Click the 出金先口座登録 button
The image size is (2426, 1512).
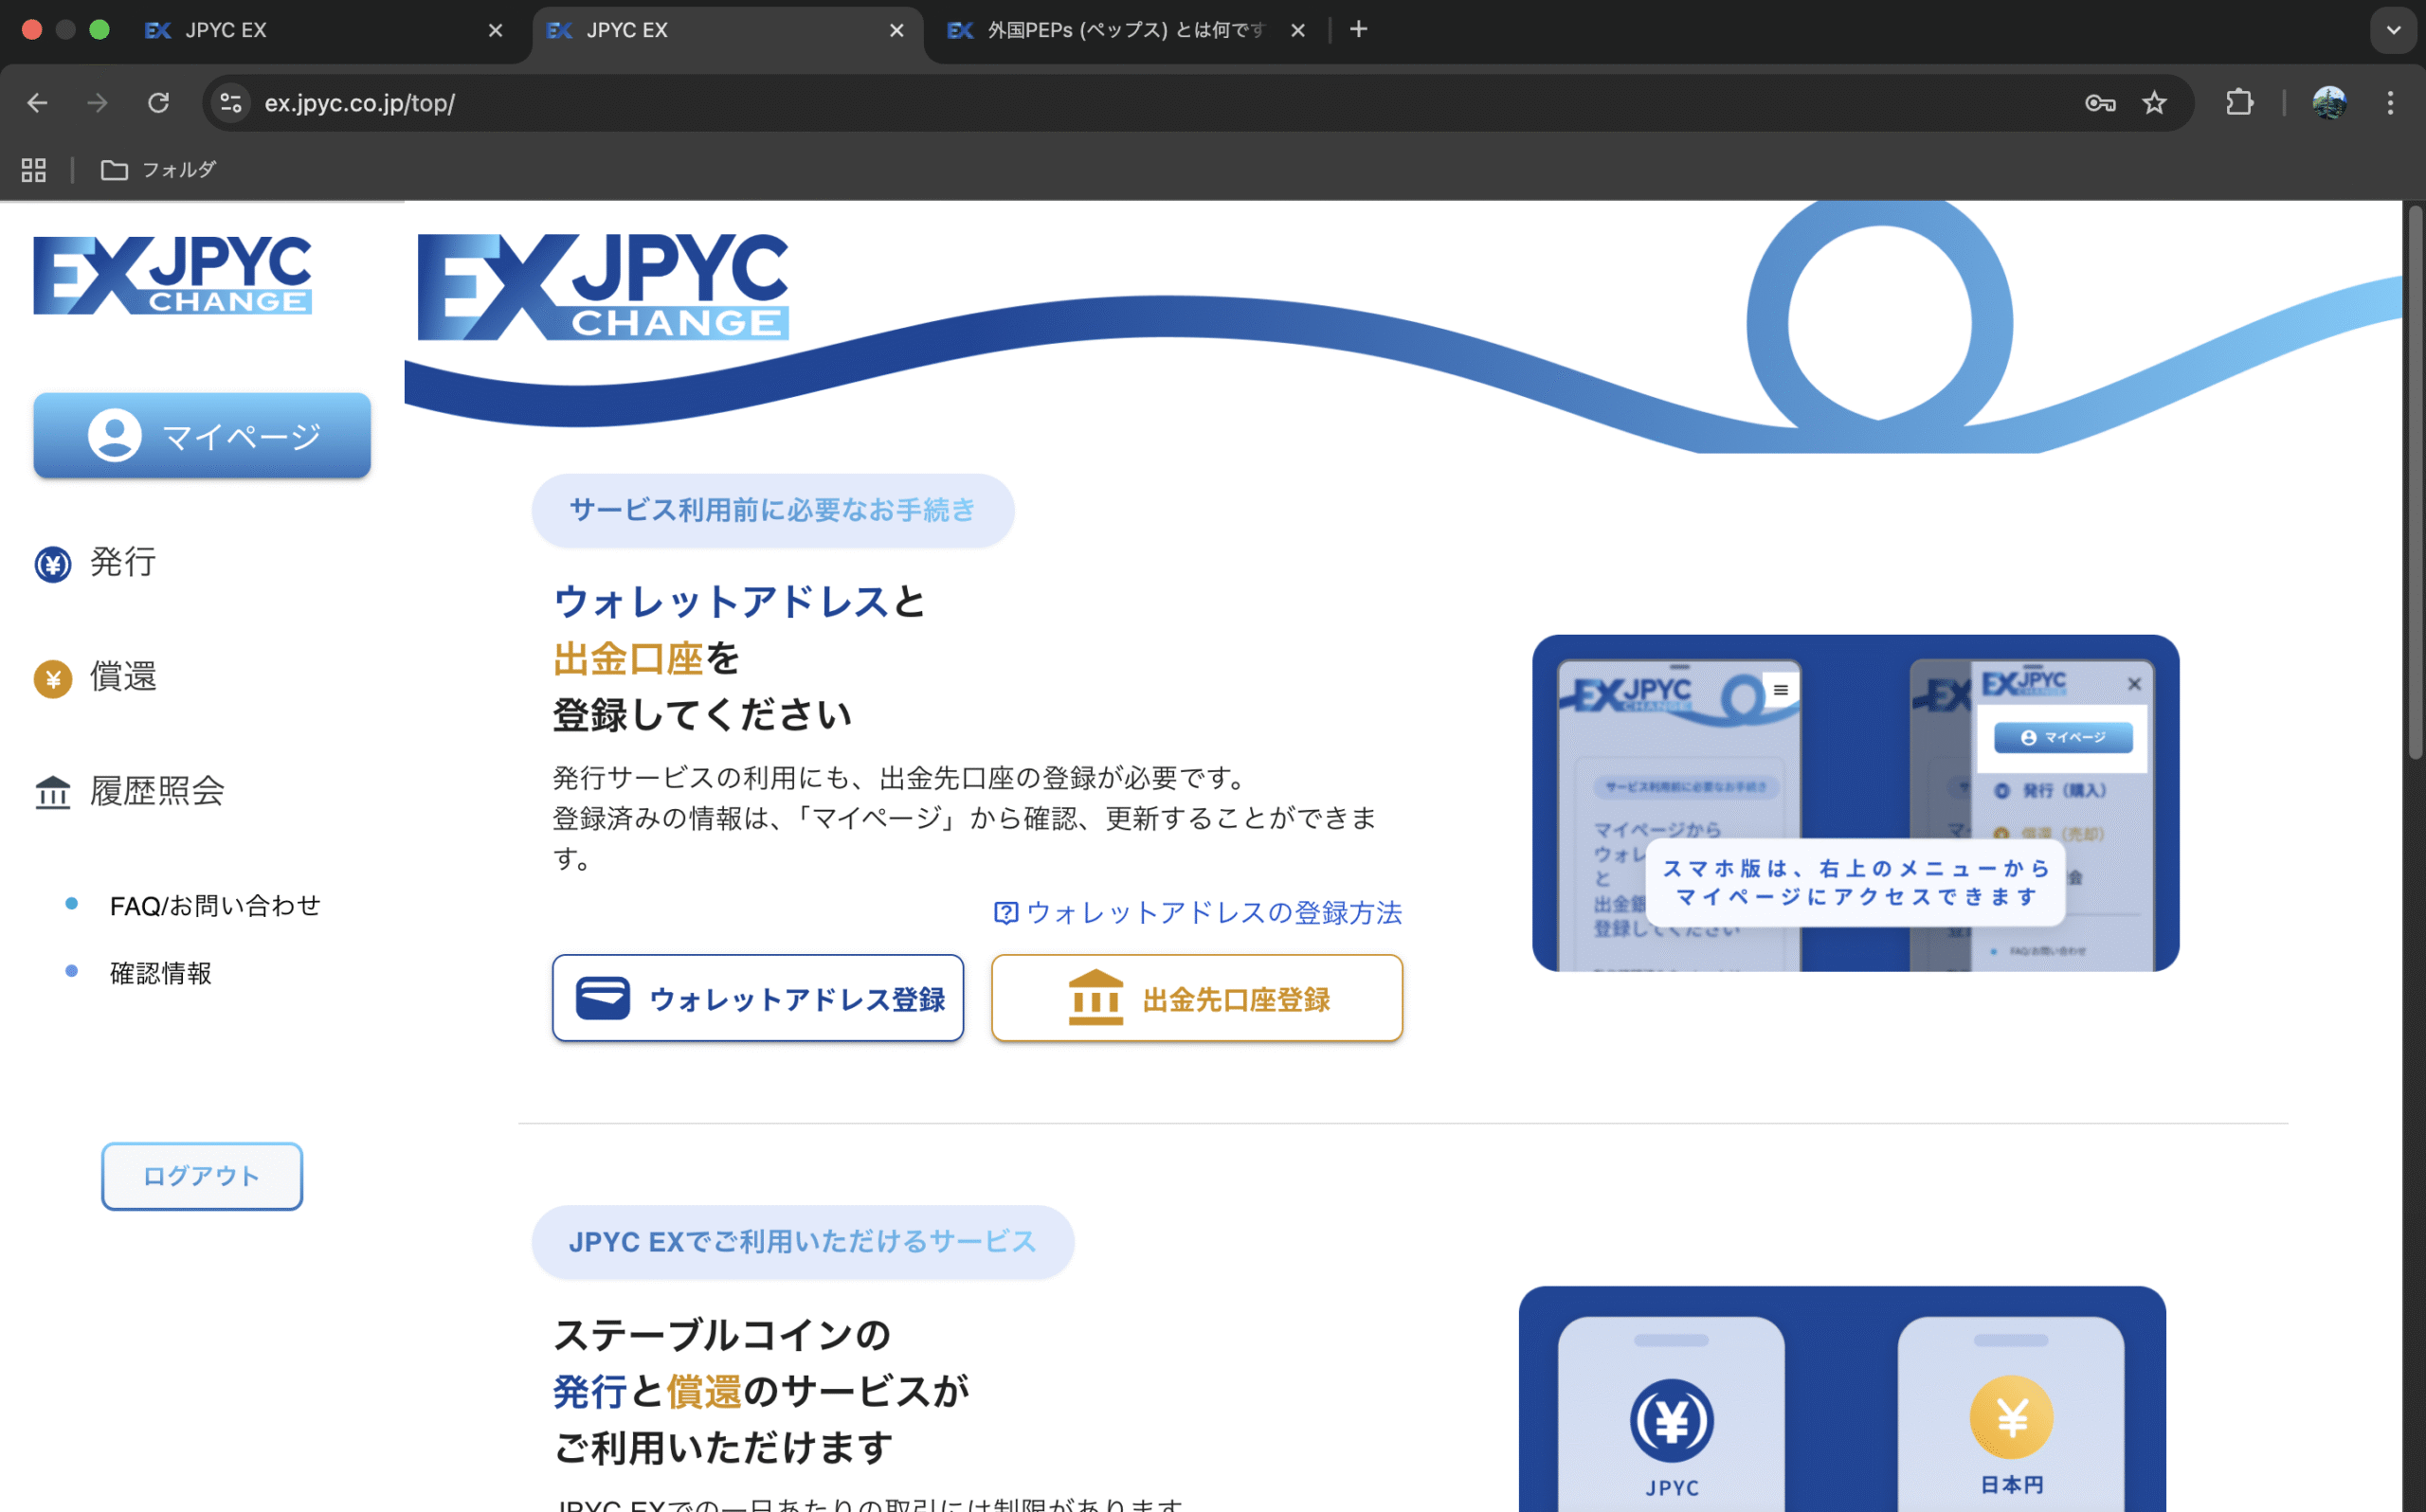1197,998
